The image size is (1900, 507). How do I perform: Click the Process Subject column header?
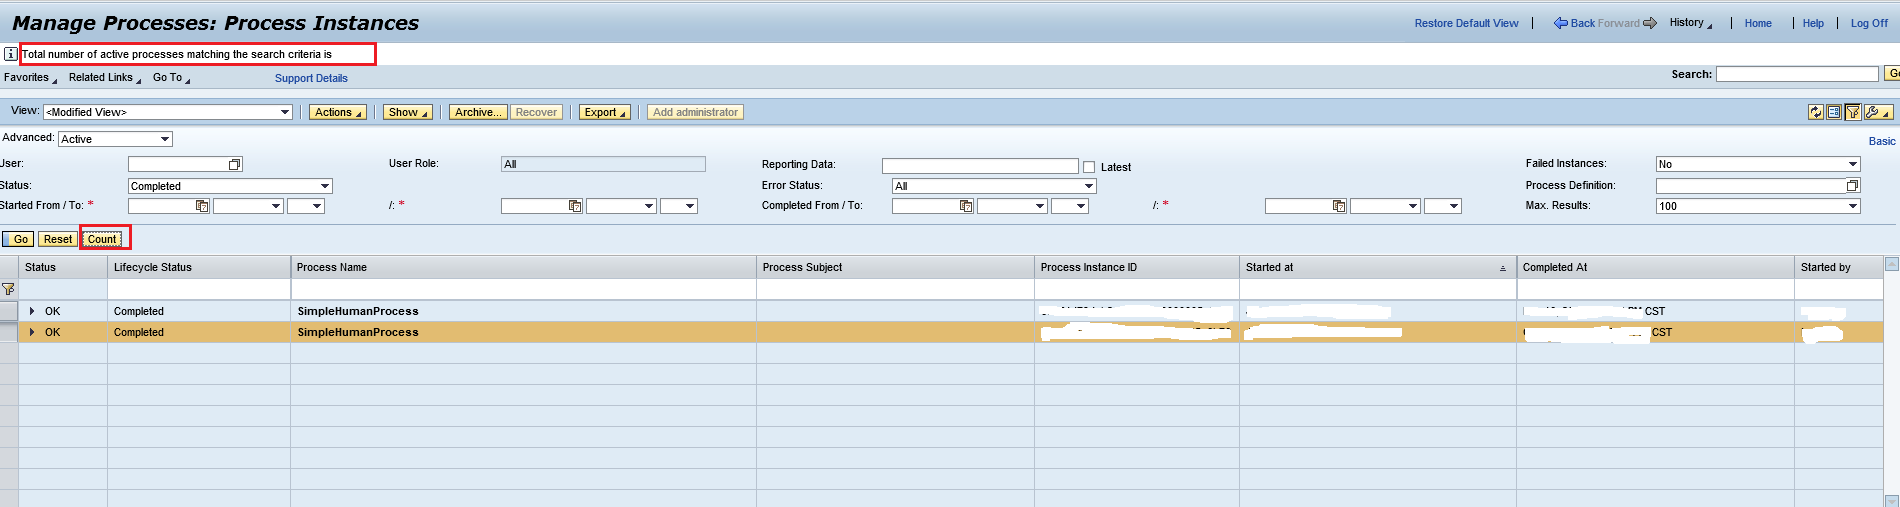(x=895, y=267)
